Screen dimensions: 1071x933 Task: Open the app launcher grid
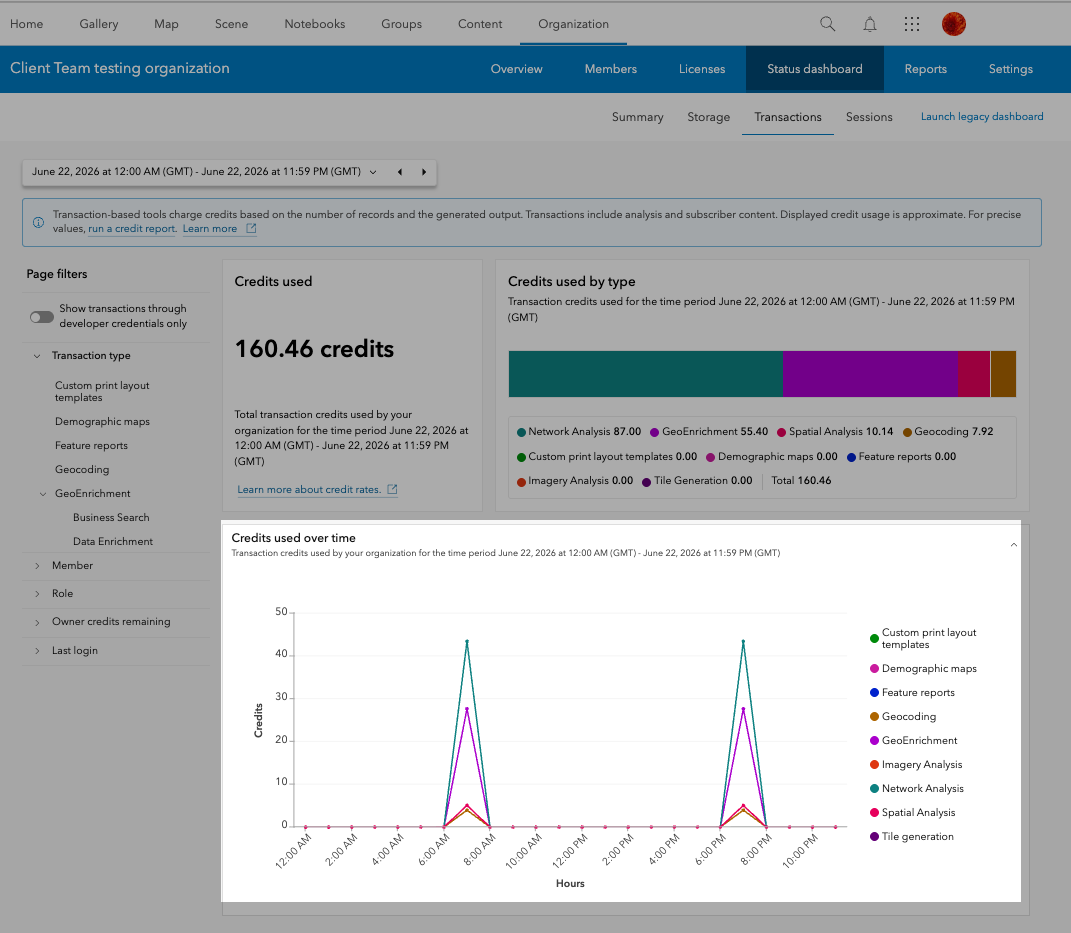click(x=912, y=25)
